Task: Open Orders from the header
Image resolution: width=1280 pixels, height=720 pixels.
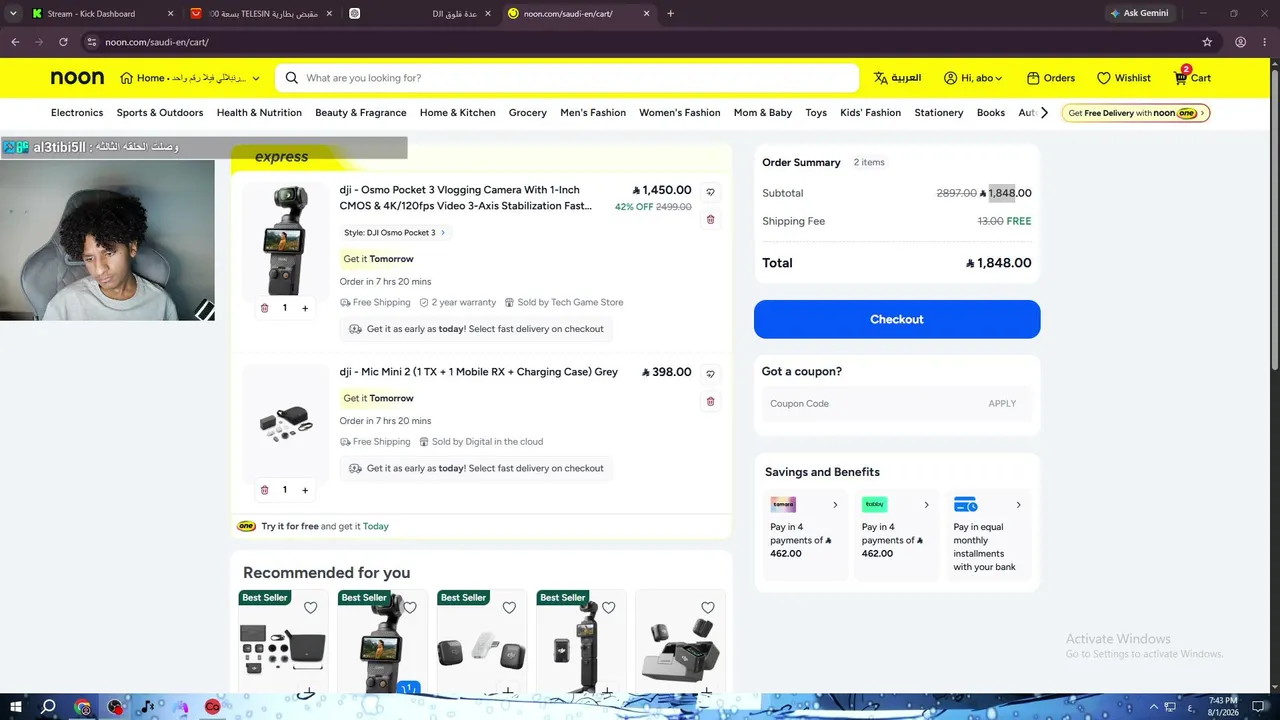Action: pos(1049,78)
